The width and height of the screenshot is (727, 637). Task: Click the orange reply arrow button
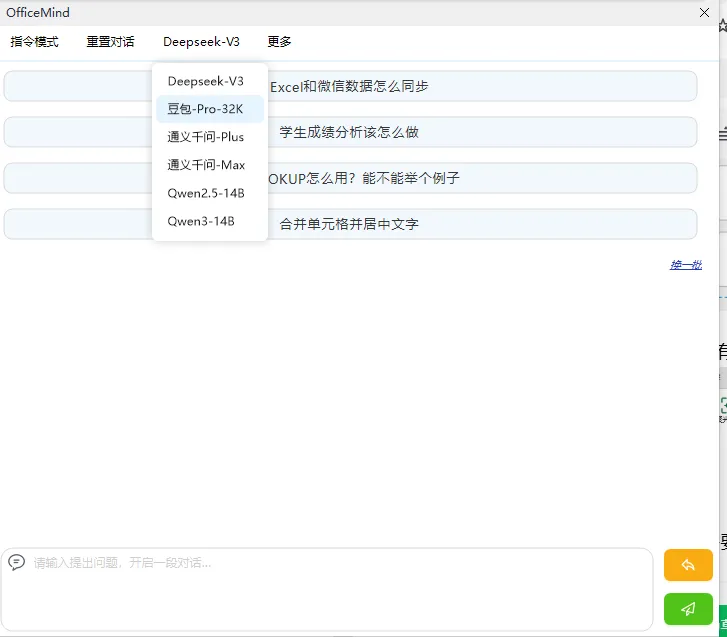(688, 565)
